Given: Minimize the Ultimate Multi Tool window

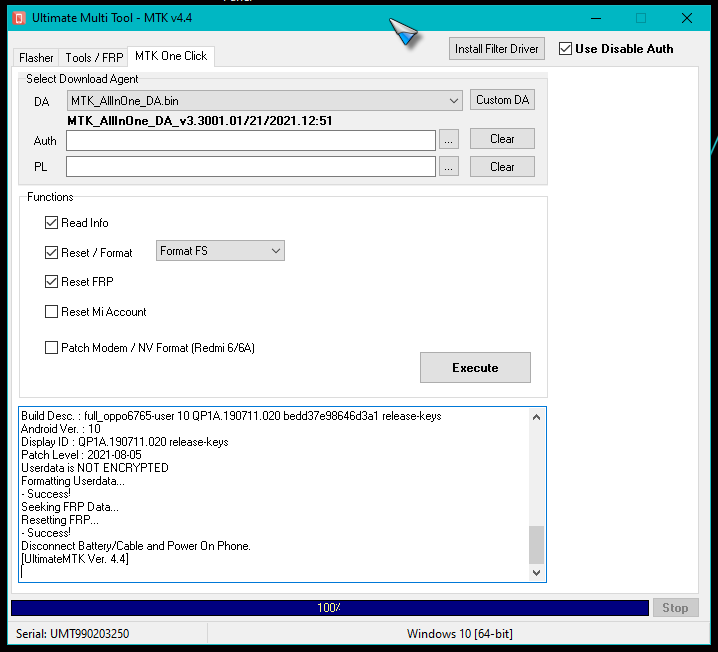Looking at the screenshot, I should pos(595,18).
